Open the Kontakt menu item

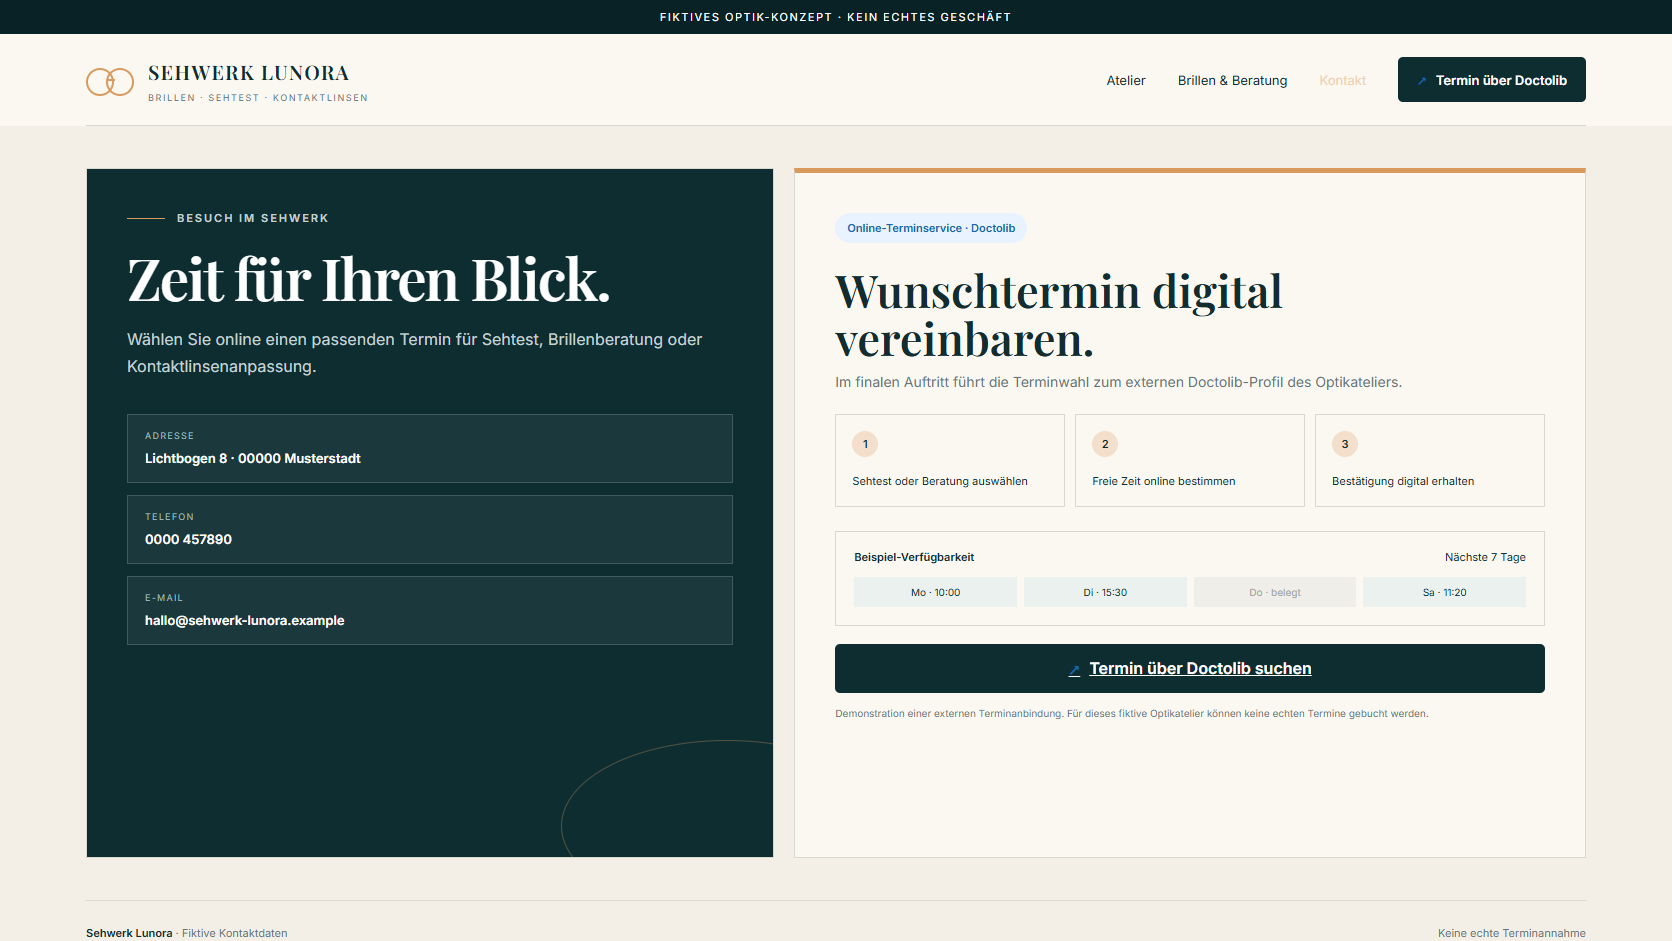tap(1342, 80)
